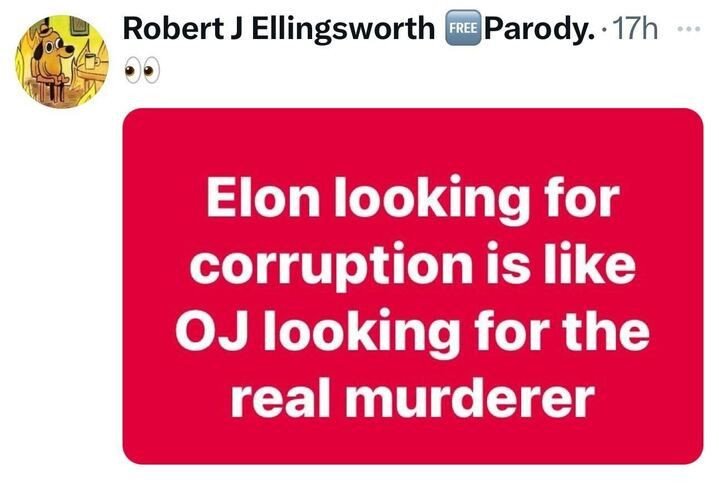Click the separator dot before 17h
The height and width of the screenshot is (484, 719).
605,30
